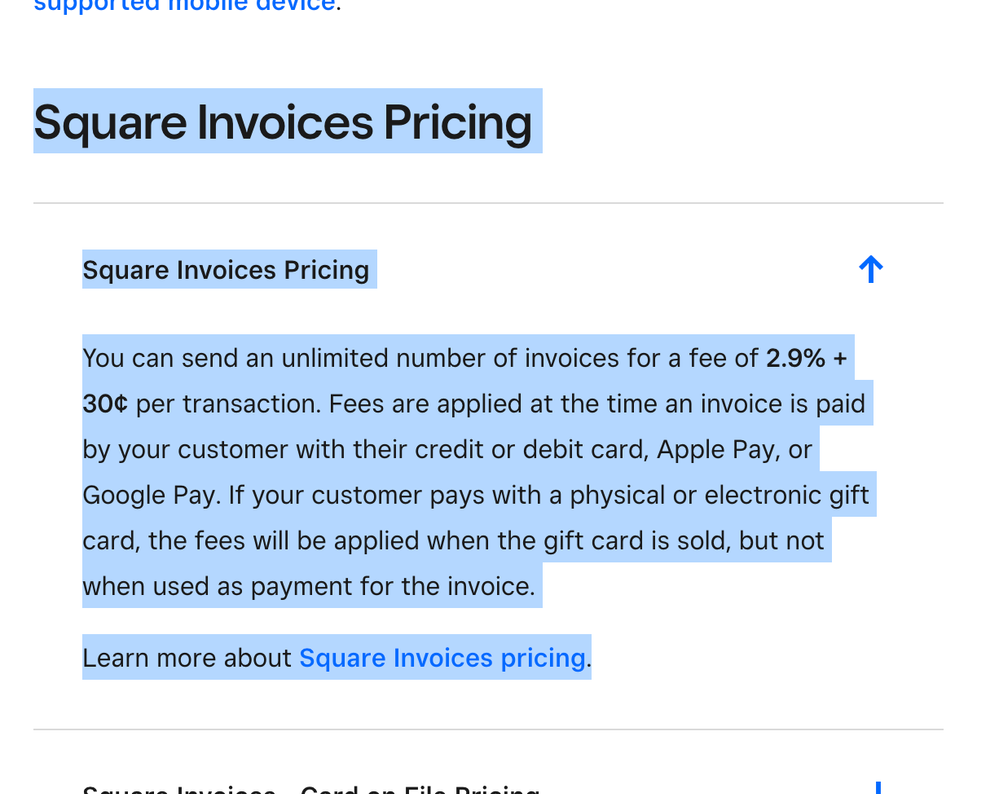Click the expanded Square Invoices Pricing accordion title
999x794 pixels.
point(226,270)
